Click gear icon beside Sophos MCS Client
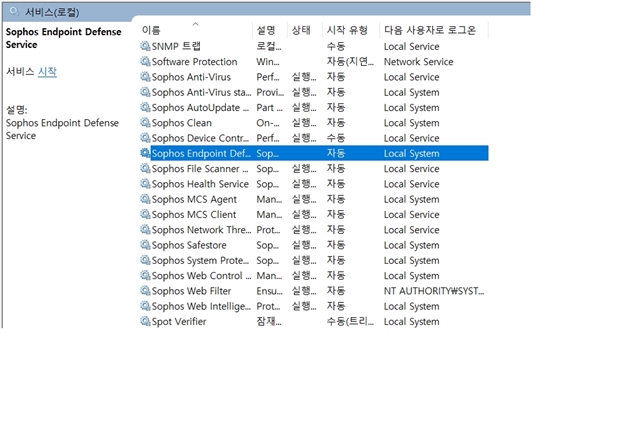 pyautogui.click(x=145, y=214)
